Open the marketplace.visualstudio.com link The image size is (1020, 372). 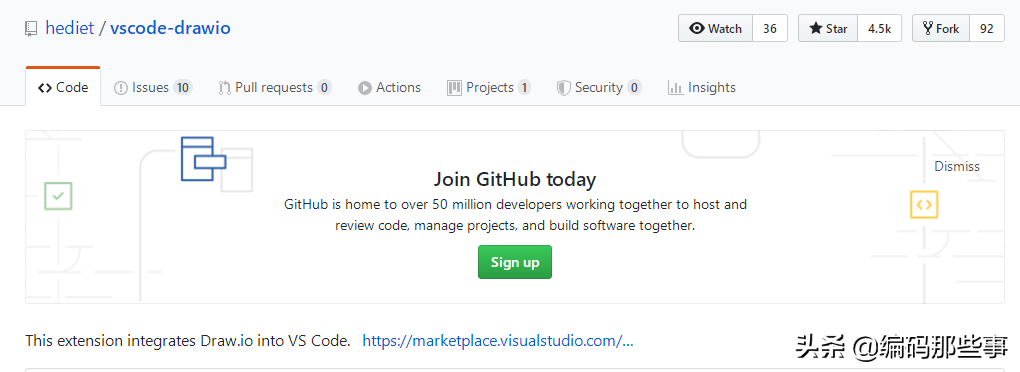point(498,341)
